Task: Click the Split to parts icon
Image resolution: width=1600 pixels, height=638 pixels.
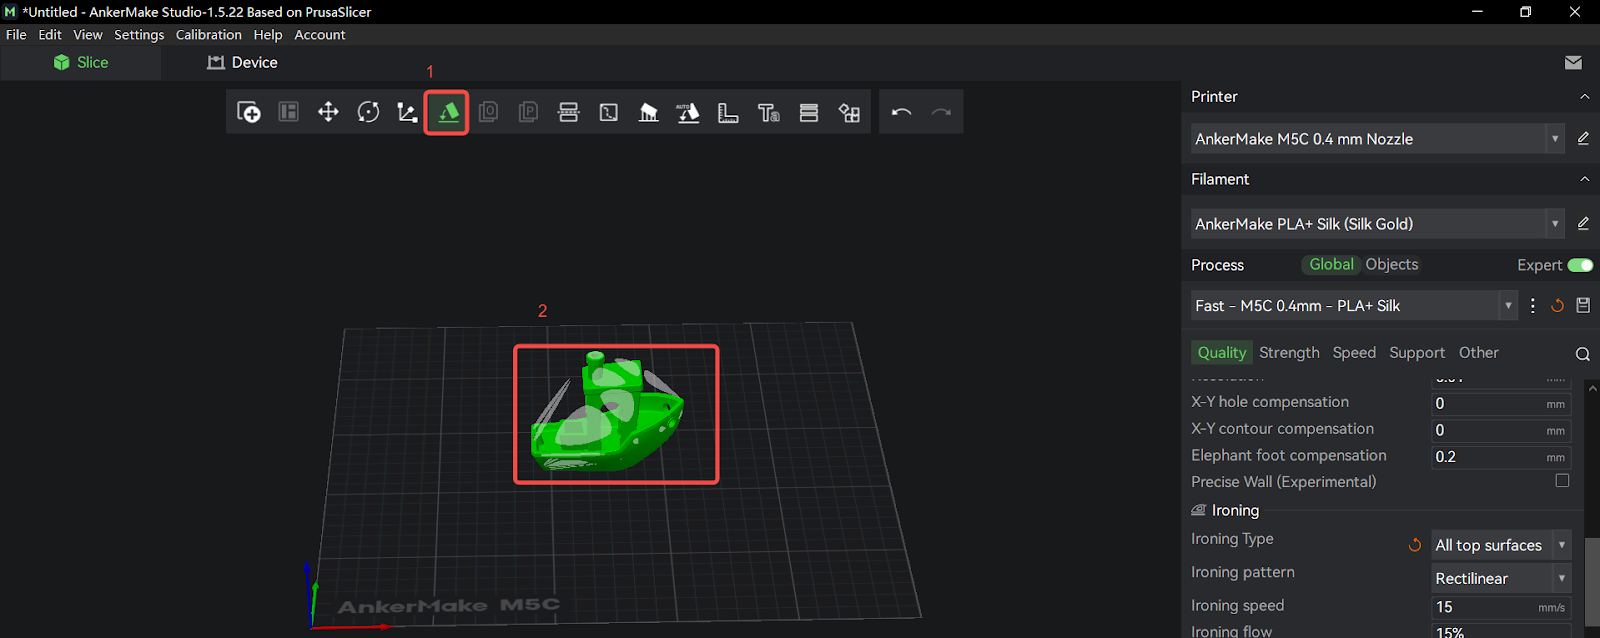Action: 528,112
